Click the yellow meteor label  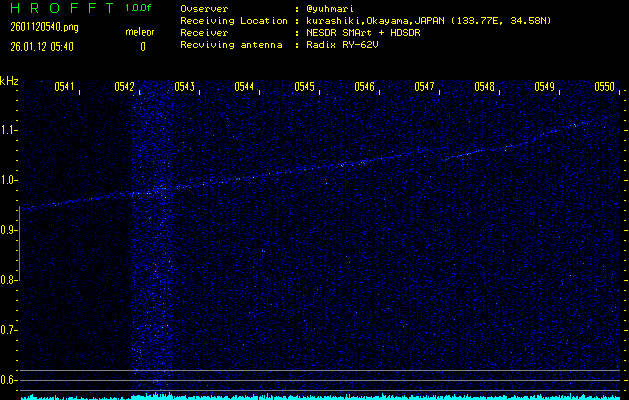[x=140, y=33]
